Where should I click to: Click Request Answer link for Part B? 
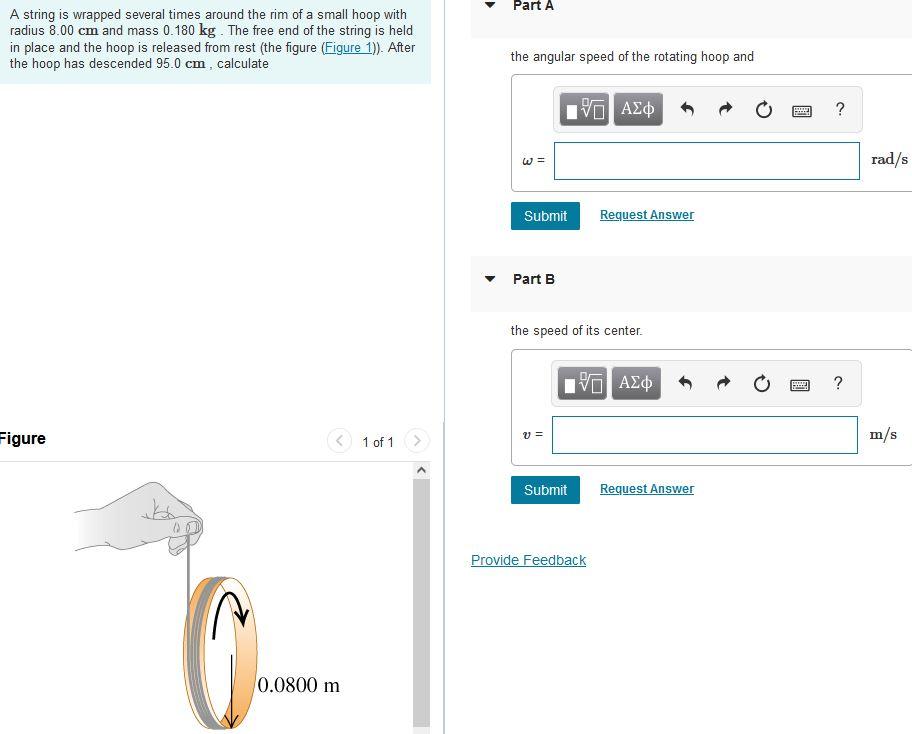pyautogui.click(x=647, y=489)
